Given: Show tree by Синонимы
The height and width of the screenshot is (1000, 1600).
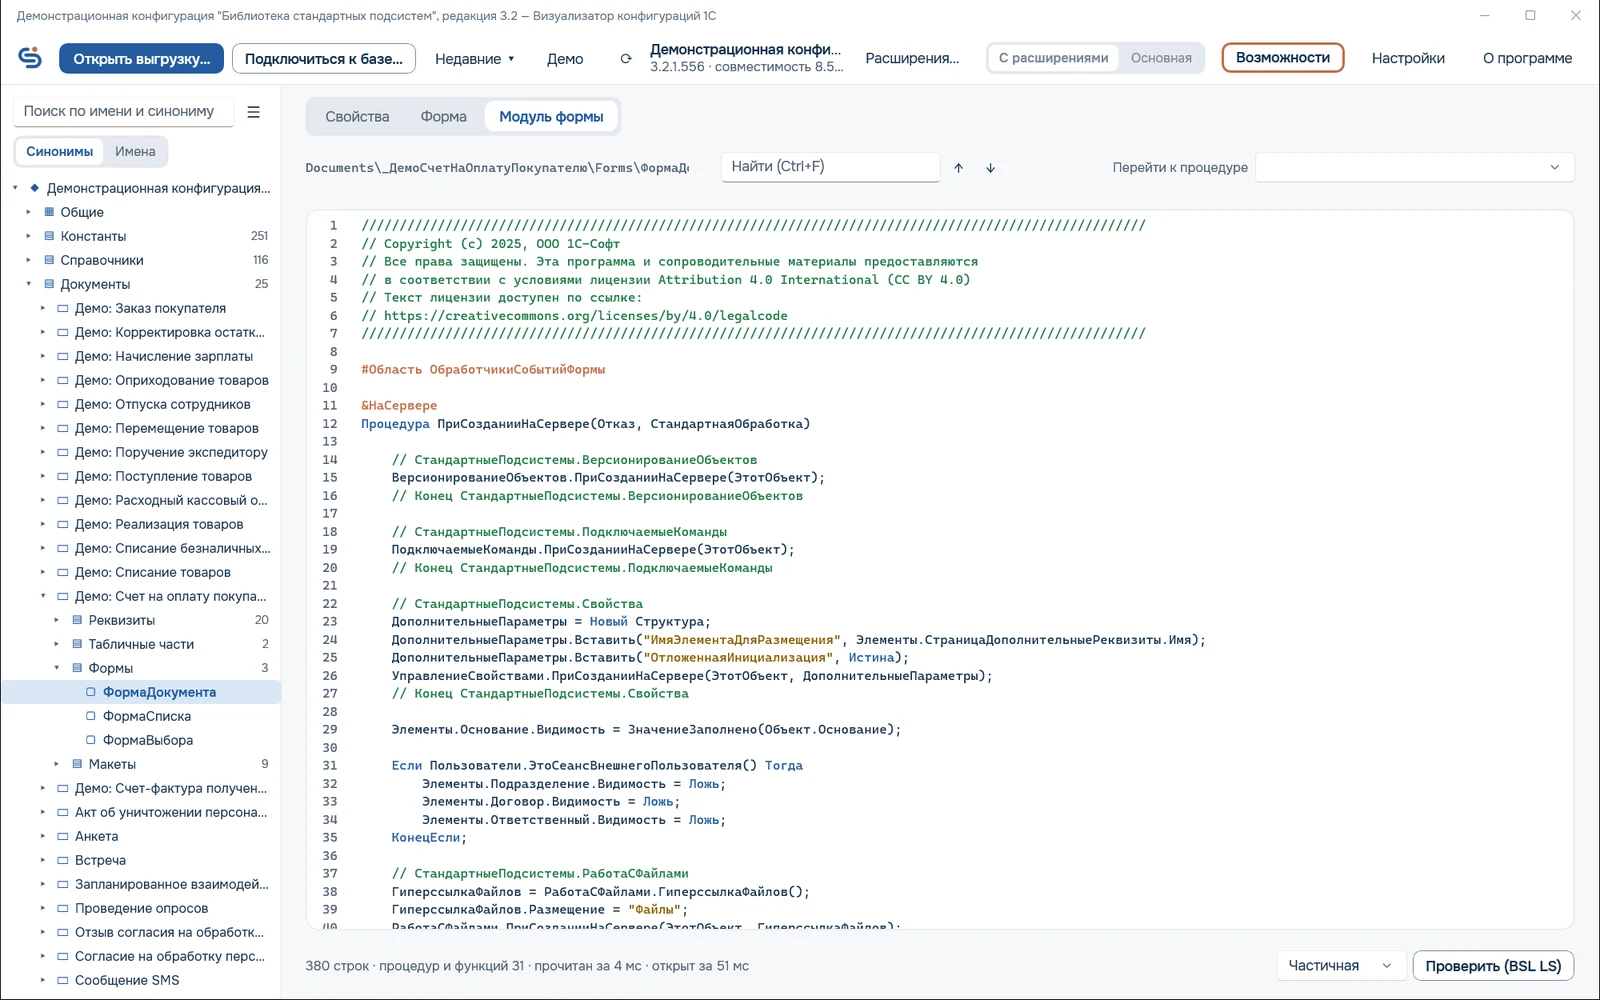Looking at the screenshot, I should [x=60, y=152].
